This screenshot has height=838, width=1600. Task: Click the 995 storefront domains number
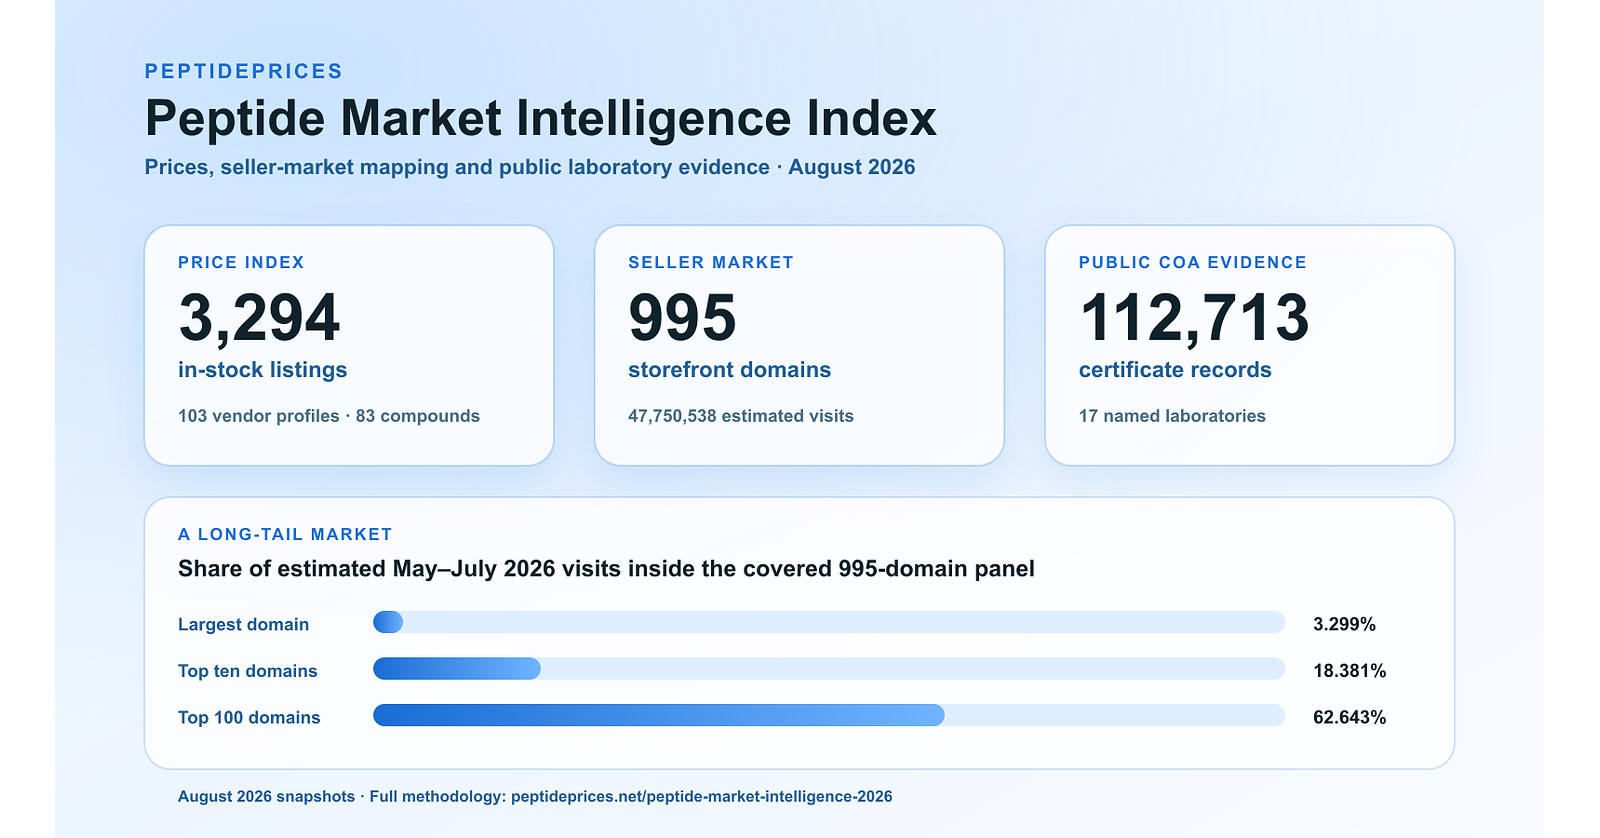(682, 318)
